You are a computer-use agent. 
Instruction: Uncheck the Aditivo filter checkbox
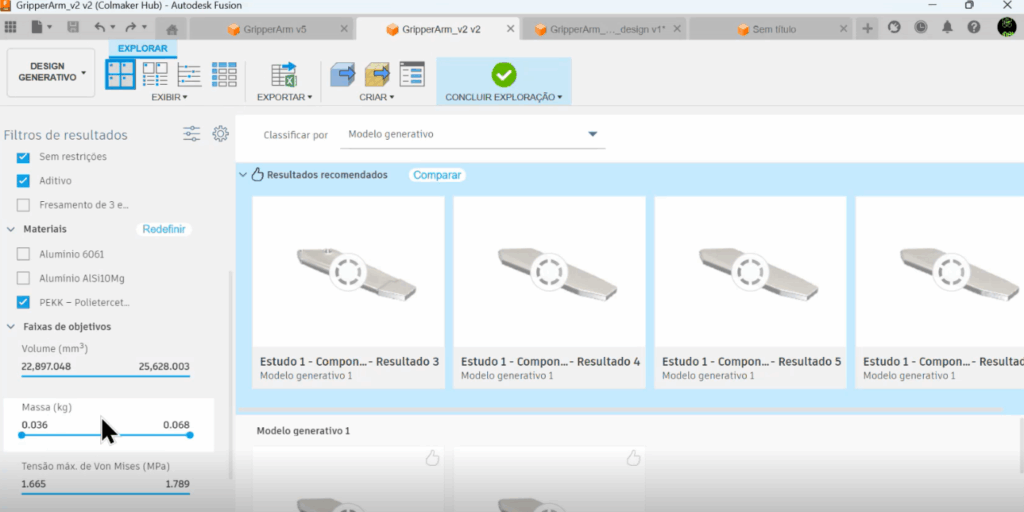pos(24,181)
